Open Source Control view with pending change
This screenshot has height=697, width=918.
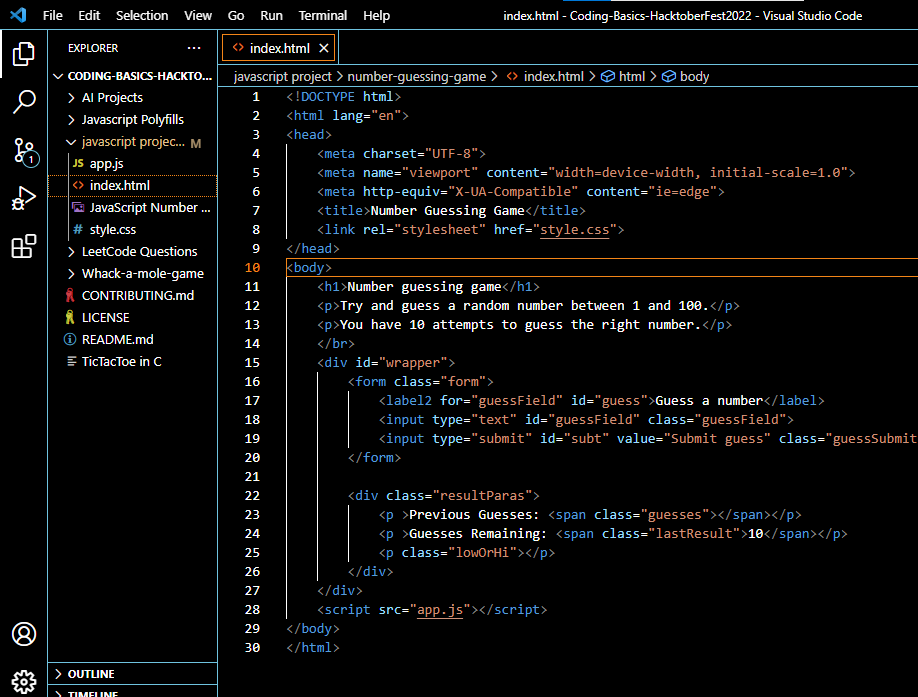pyautogui.click(x=24, y=151)
